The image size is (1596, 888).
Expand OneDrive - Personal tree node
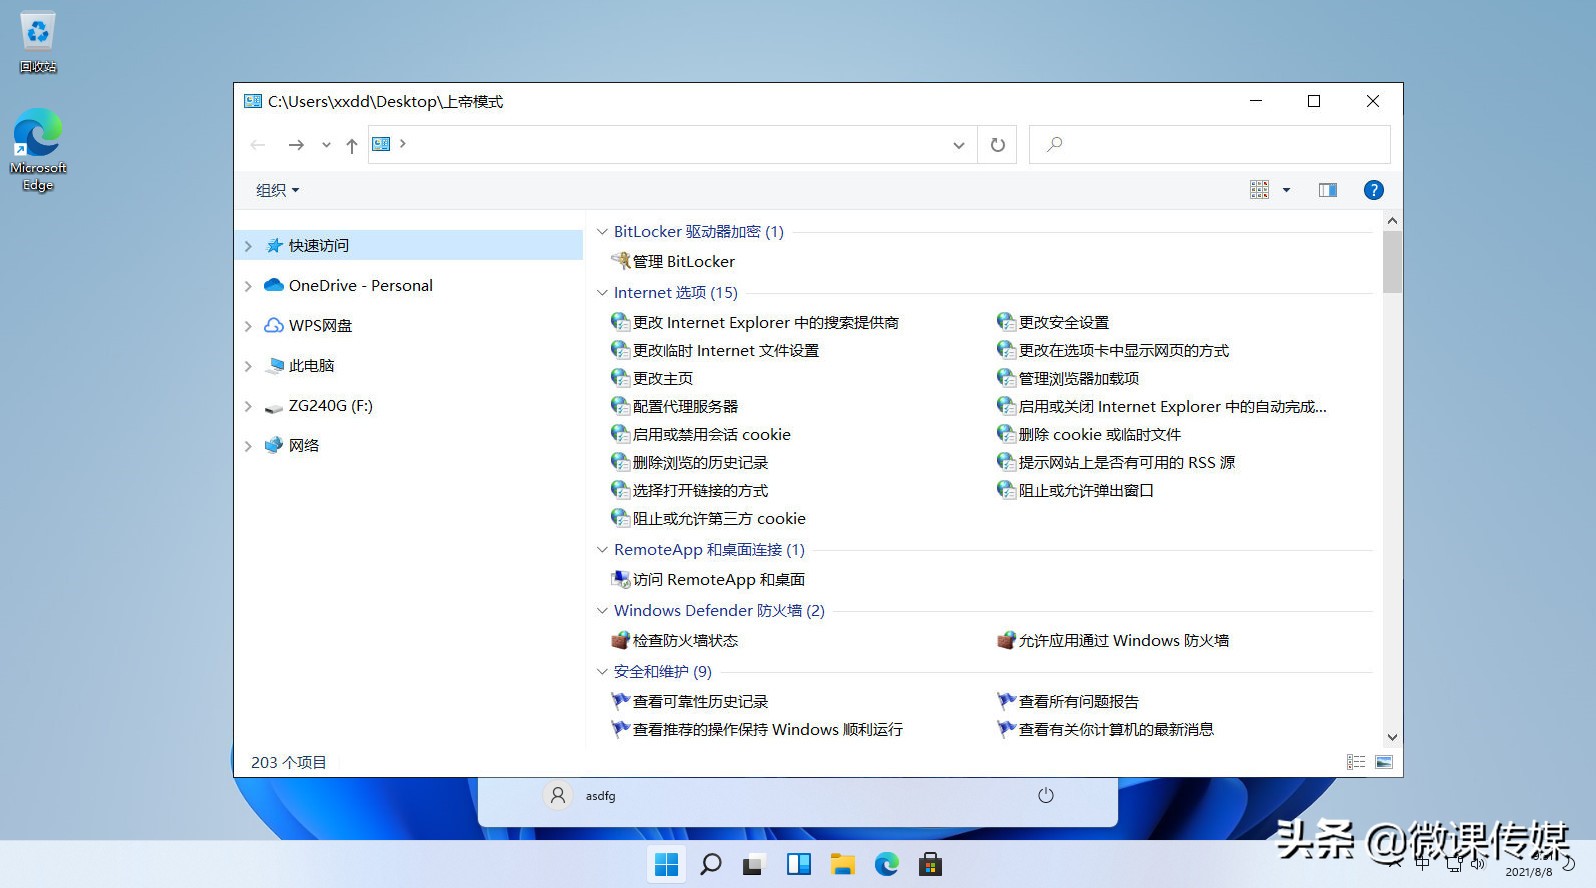click(248, 286)
